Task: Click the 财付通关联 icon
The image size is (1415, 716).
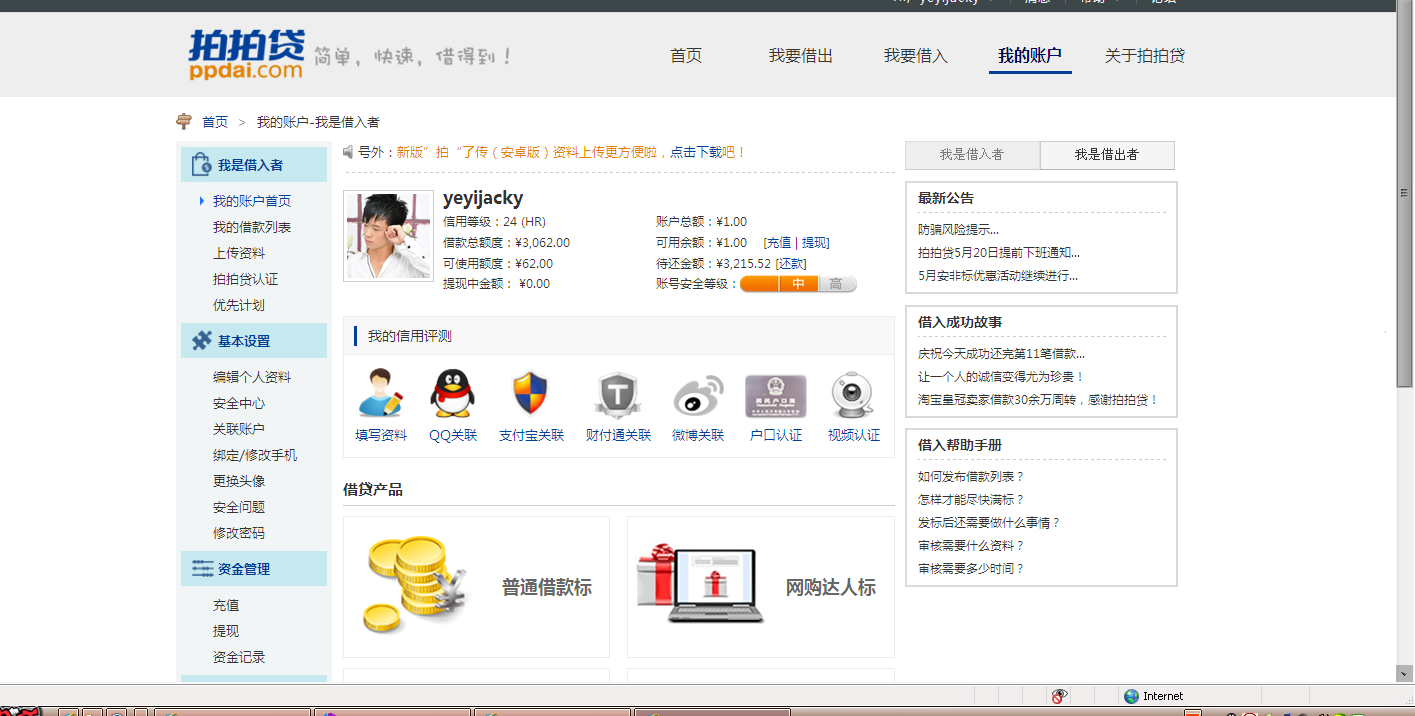Action: tap(617, 396)
